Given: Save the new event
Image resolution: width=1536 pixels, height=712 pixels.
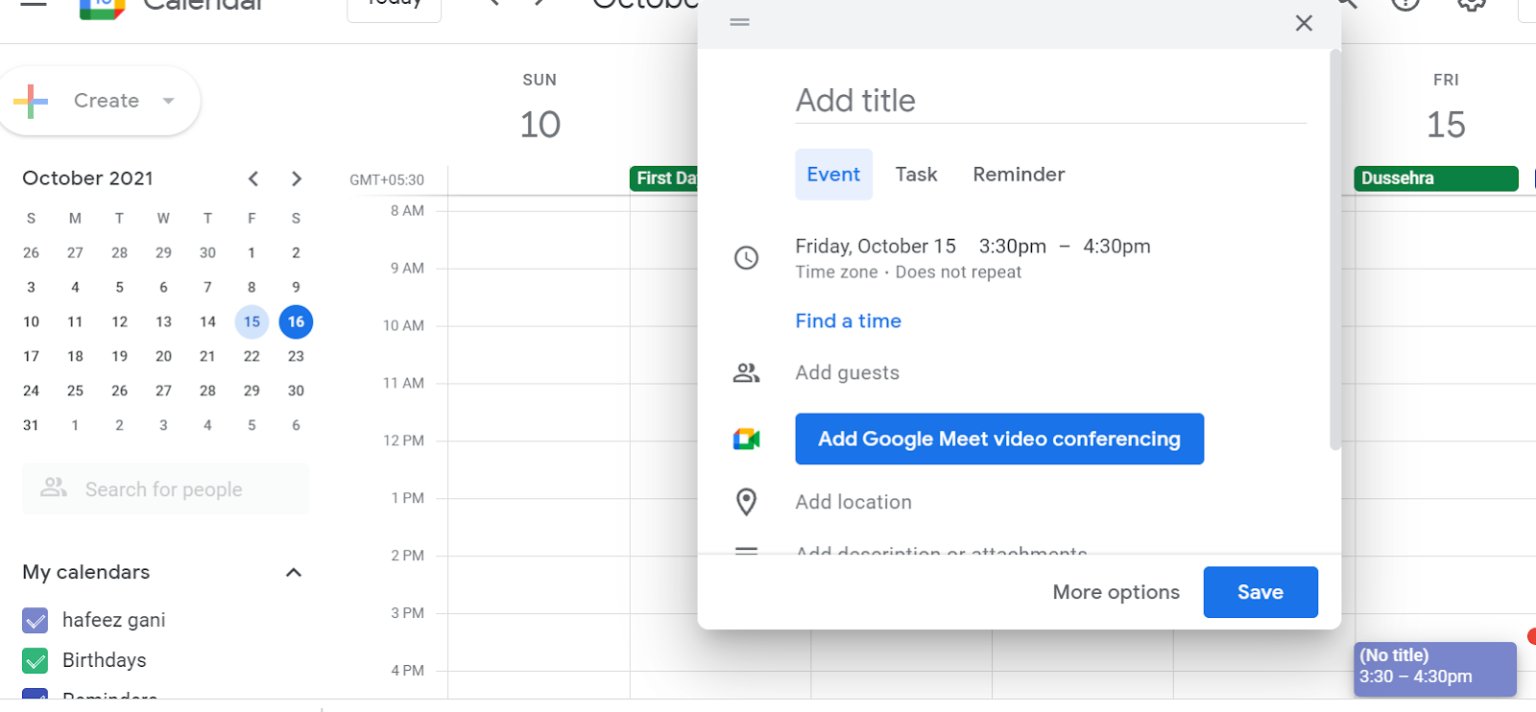Looking at the screenshot, I should (1260, 592).
